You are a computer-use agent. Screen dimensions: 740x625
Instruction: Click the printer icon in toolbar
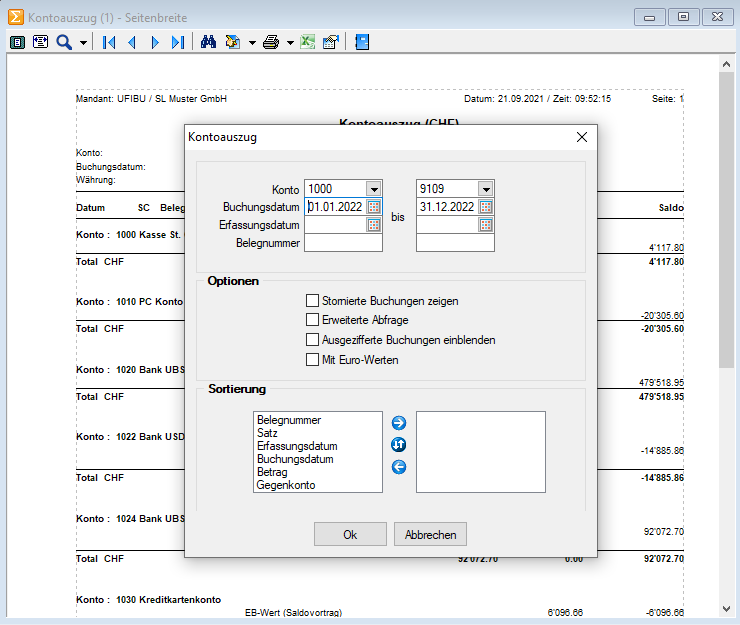(271, 42)
